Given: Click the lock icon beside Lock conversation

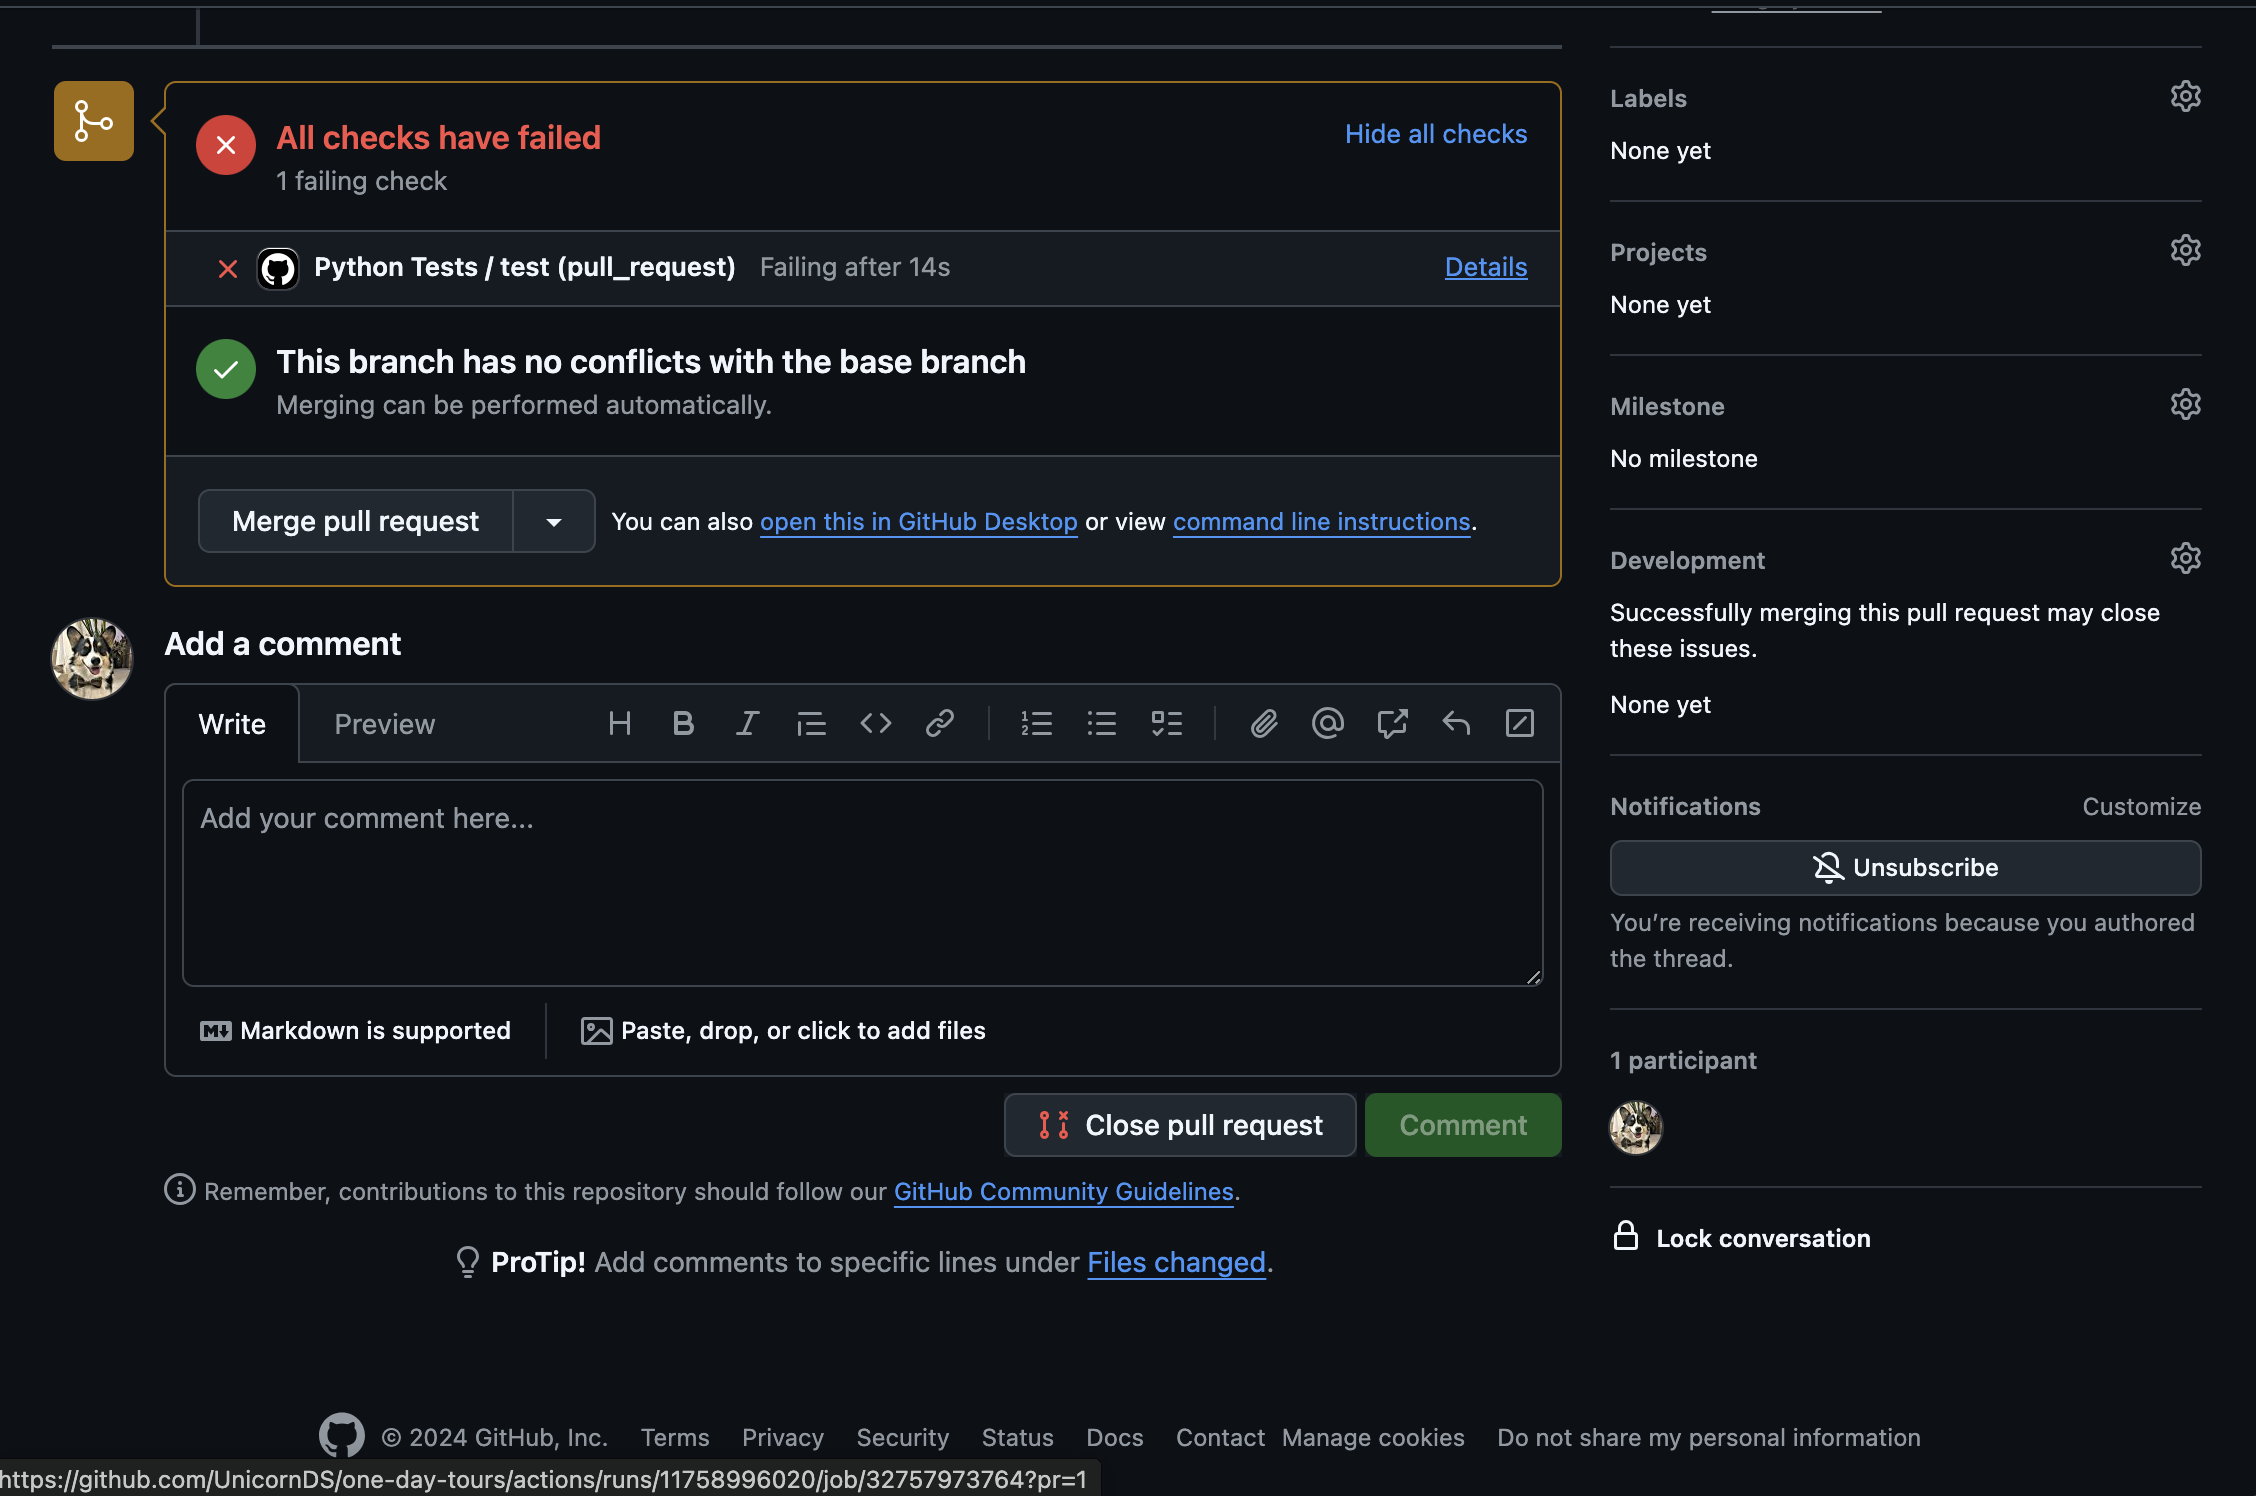Looking at the screenshot, I should point(1626,1236).
